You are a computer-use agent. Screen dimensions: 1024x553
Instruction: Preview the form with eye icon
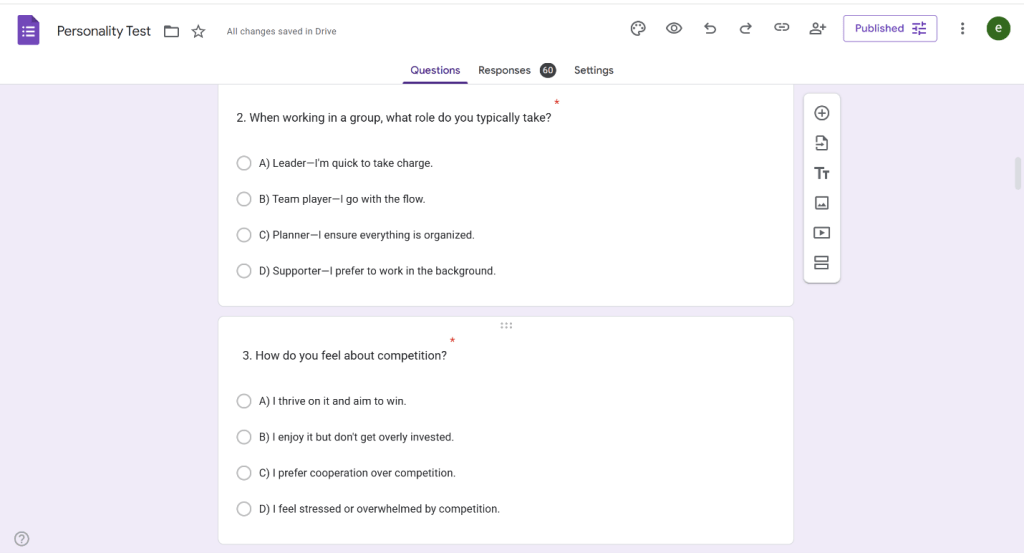(674, 29)
